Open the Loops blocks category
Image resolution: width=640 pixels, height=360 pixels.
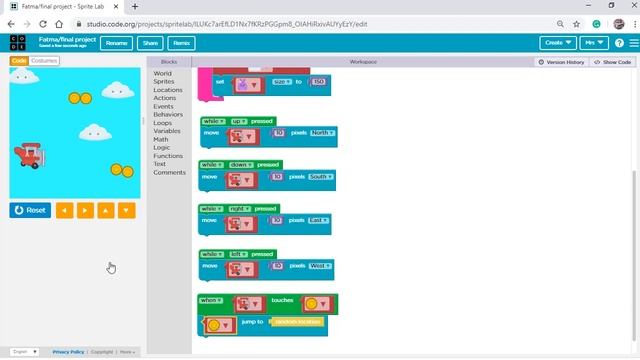coord(162,123)
